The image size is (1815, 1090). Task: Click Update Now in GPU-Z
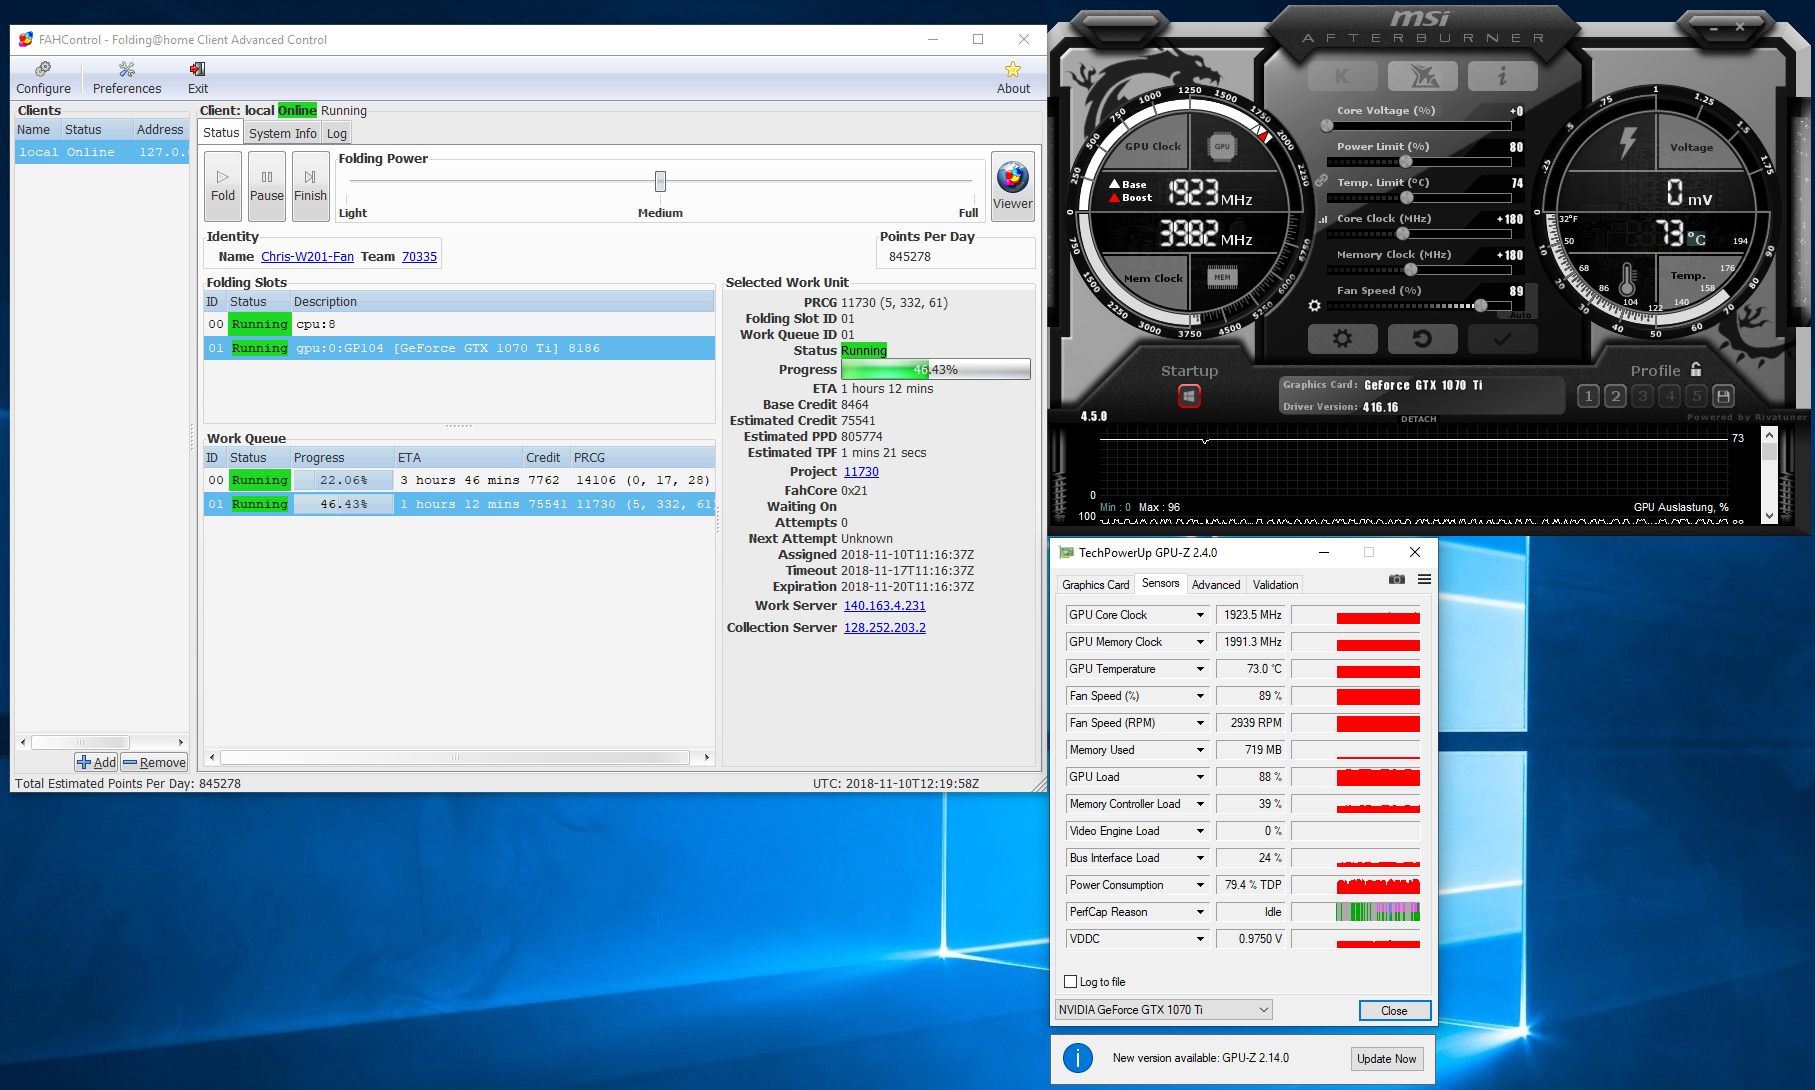pyautogui.click(x=1386, y=1059)
